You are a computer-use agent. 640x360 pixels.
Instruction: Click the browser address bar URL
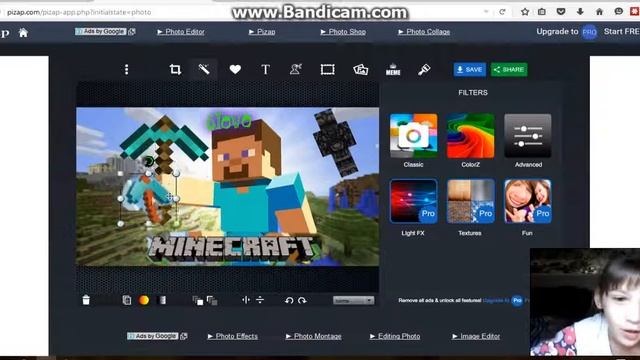click(79, 12)
